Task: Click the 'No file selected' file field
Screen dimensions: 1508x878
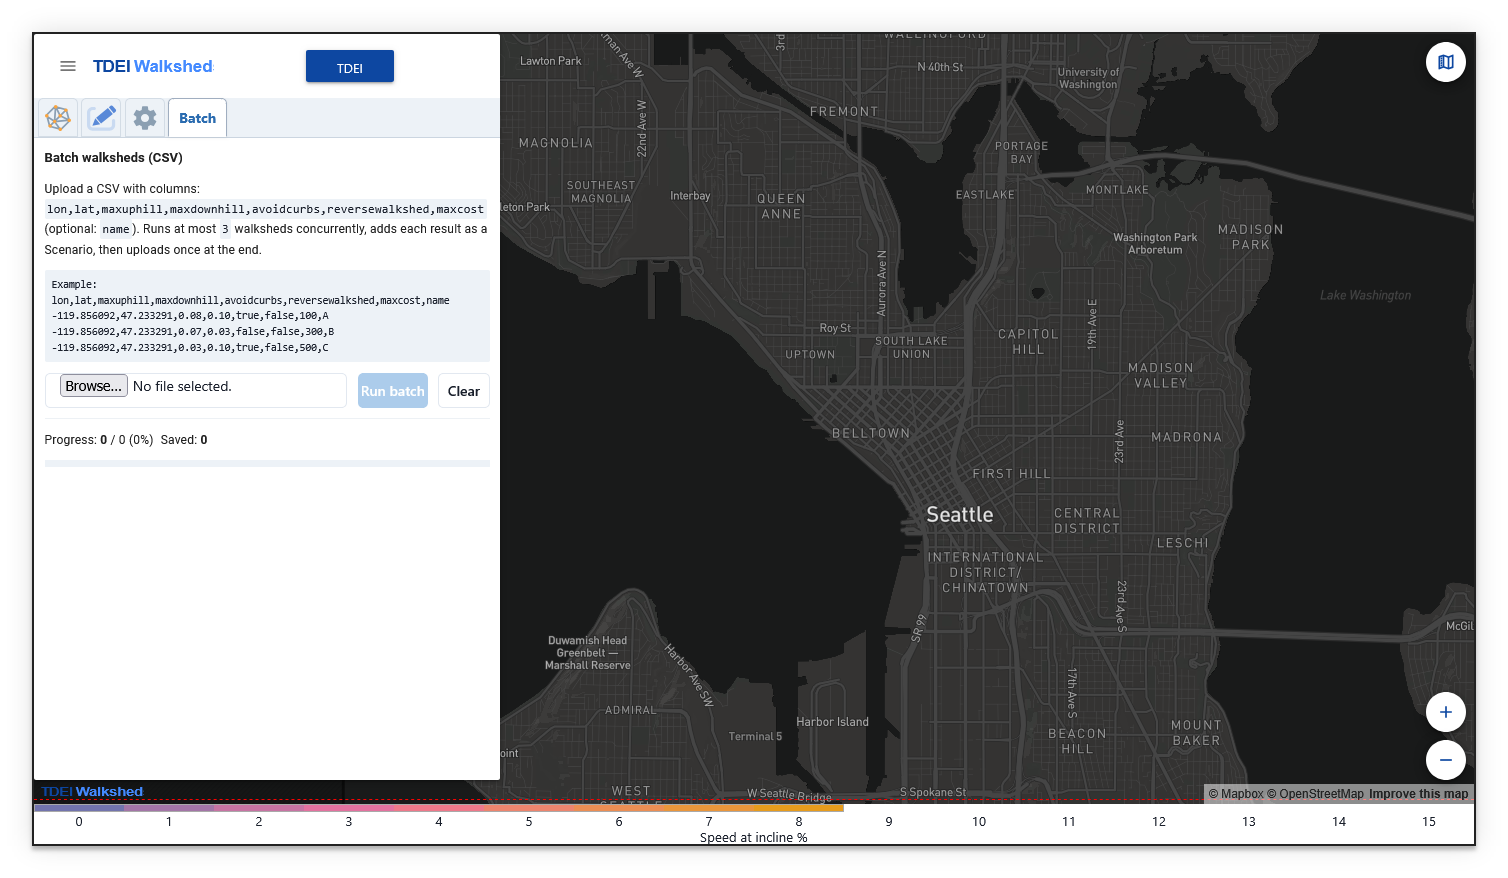Action: click(x=182, y=387)
